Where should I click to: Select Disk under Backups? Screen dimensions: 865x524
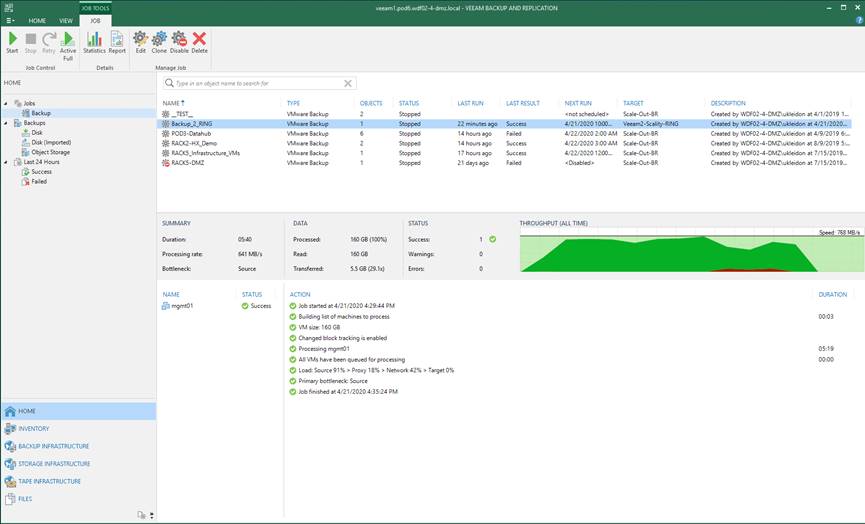click(36, 132)
